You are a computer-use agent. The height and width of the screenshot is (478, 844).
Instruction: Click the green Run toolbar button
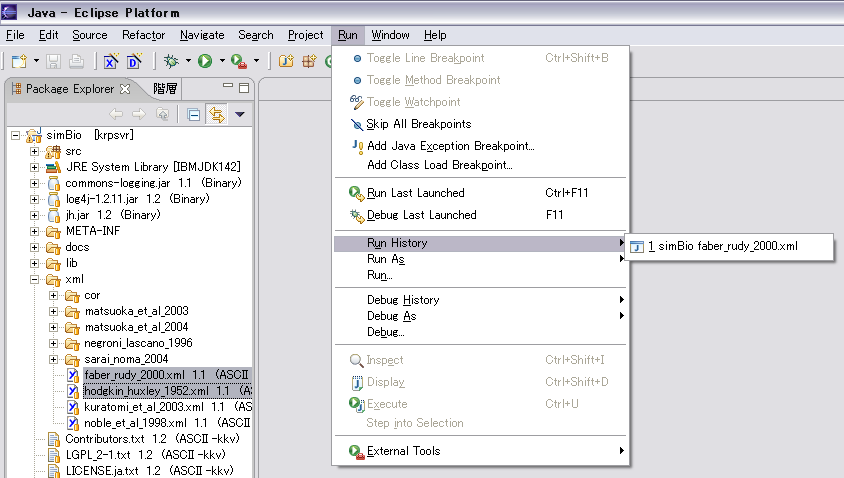204,61
